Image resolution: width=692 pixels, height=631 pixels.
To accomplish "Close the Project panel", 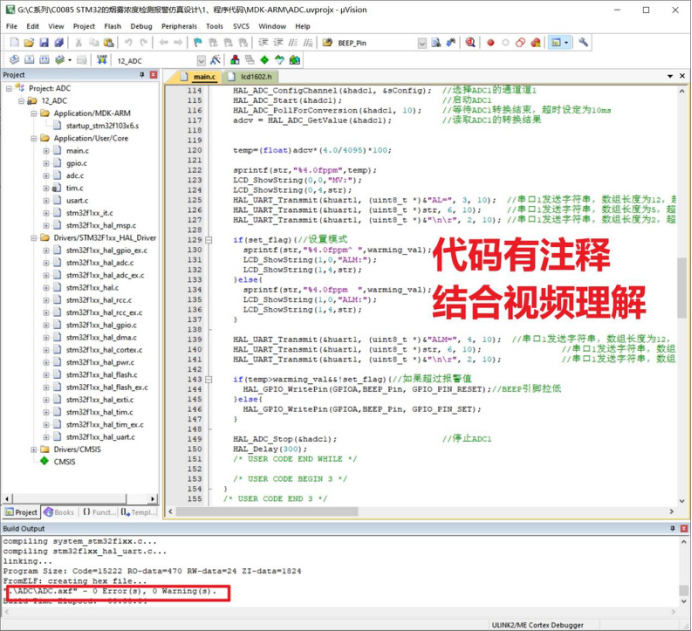I will 154,75.
